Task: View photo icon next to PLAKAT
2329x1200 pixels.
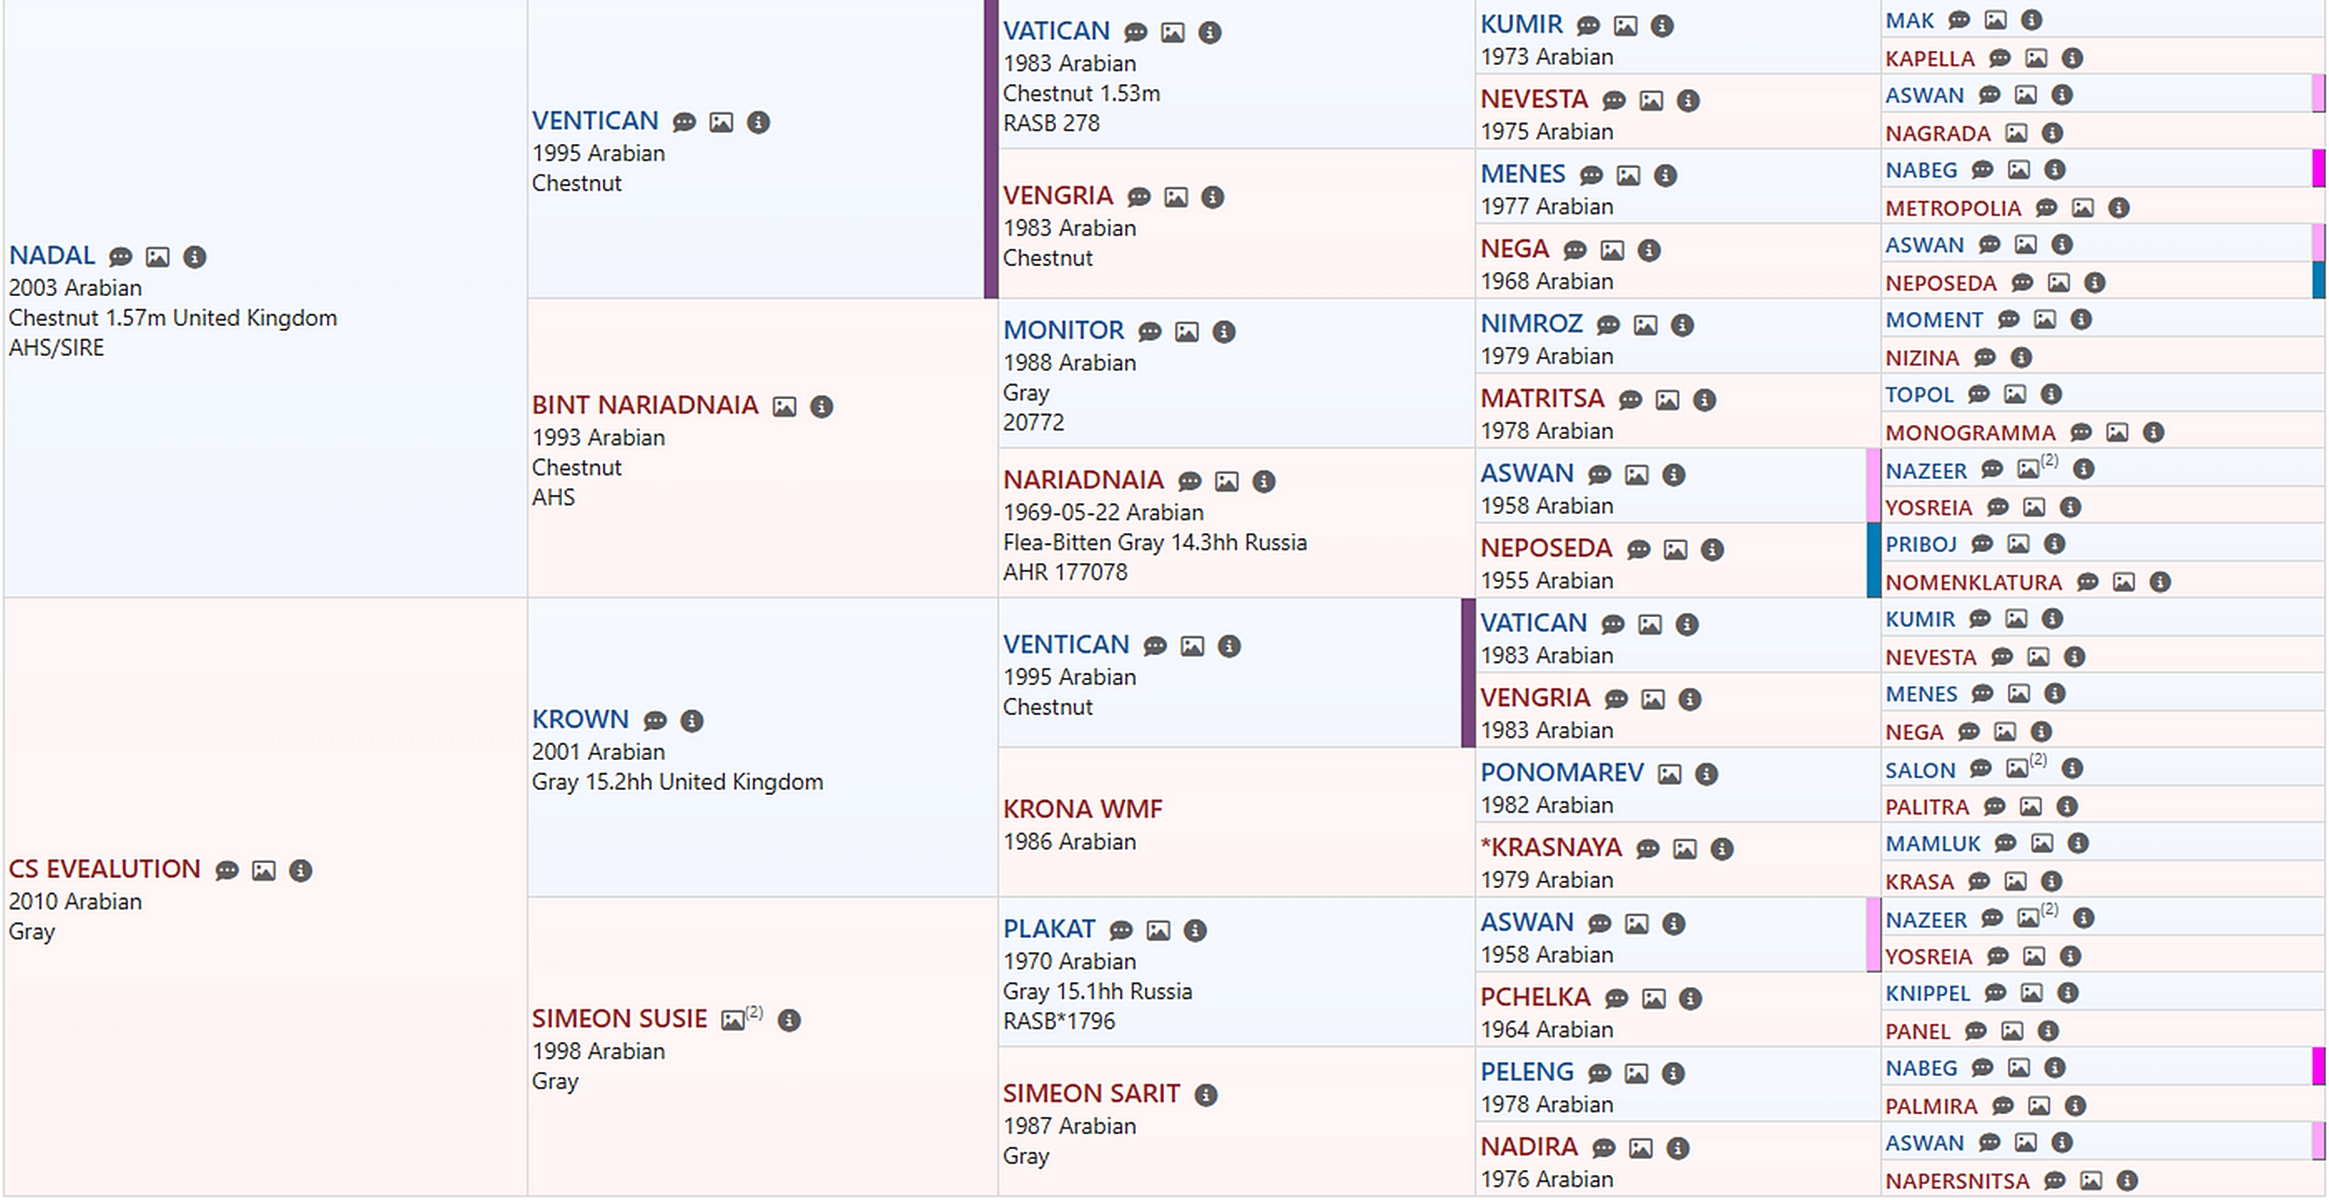Action: click(x=1158, y=931)
